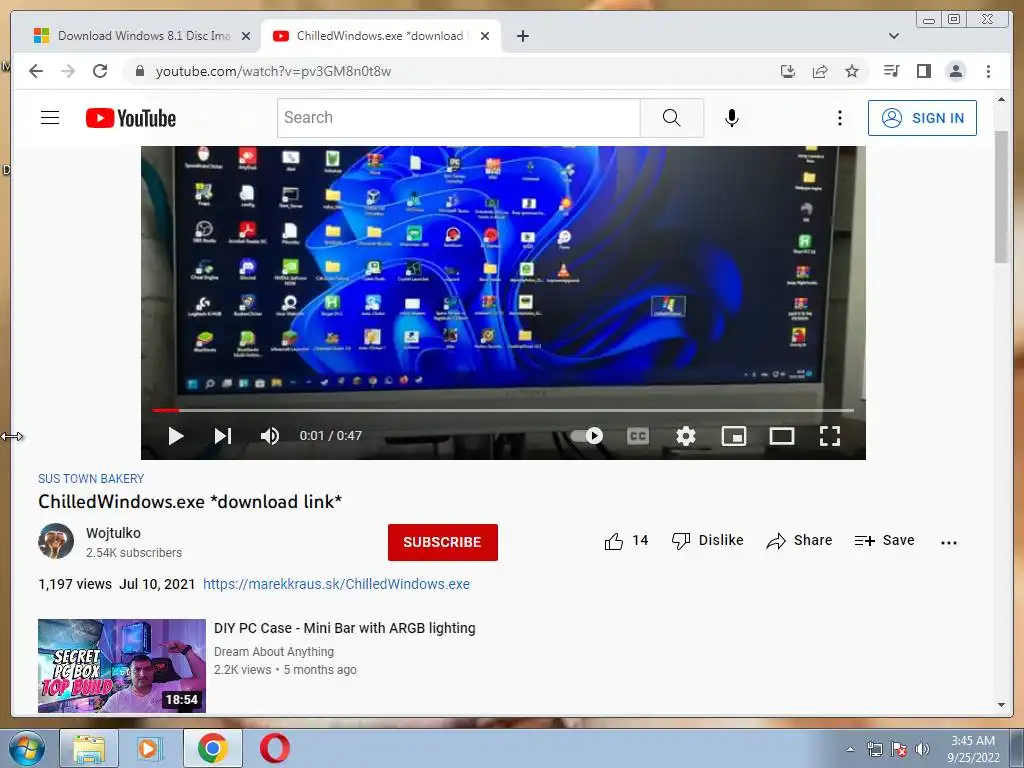Click the install app icon in address bar

point(788,71)
